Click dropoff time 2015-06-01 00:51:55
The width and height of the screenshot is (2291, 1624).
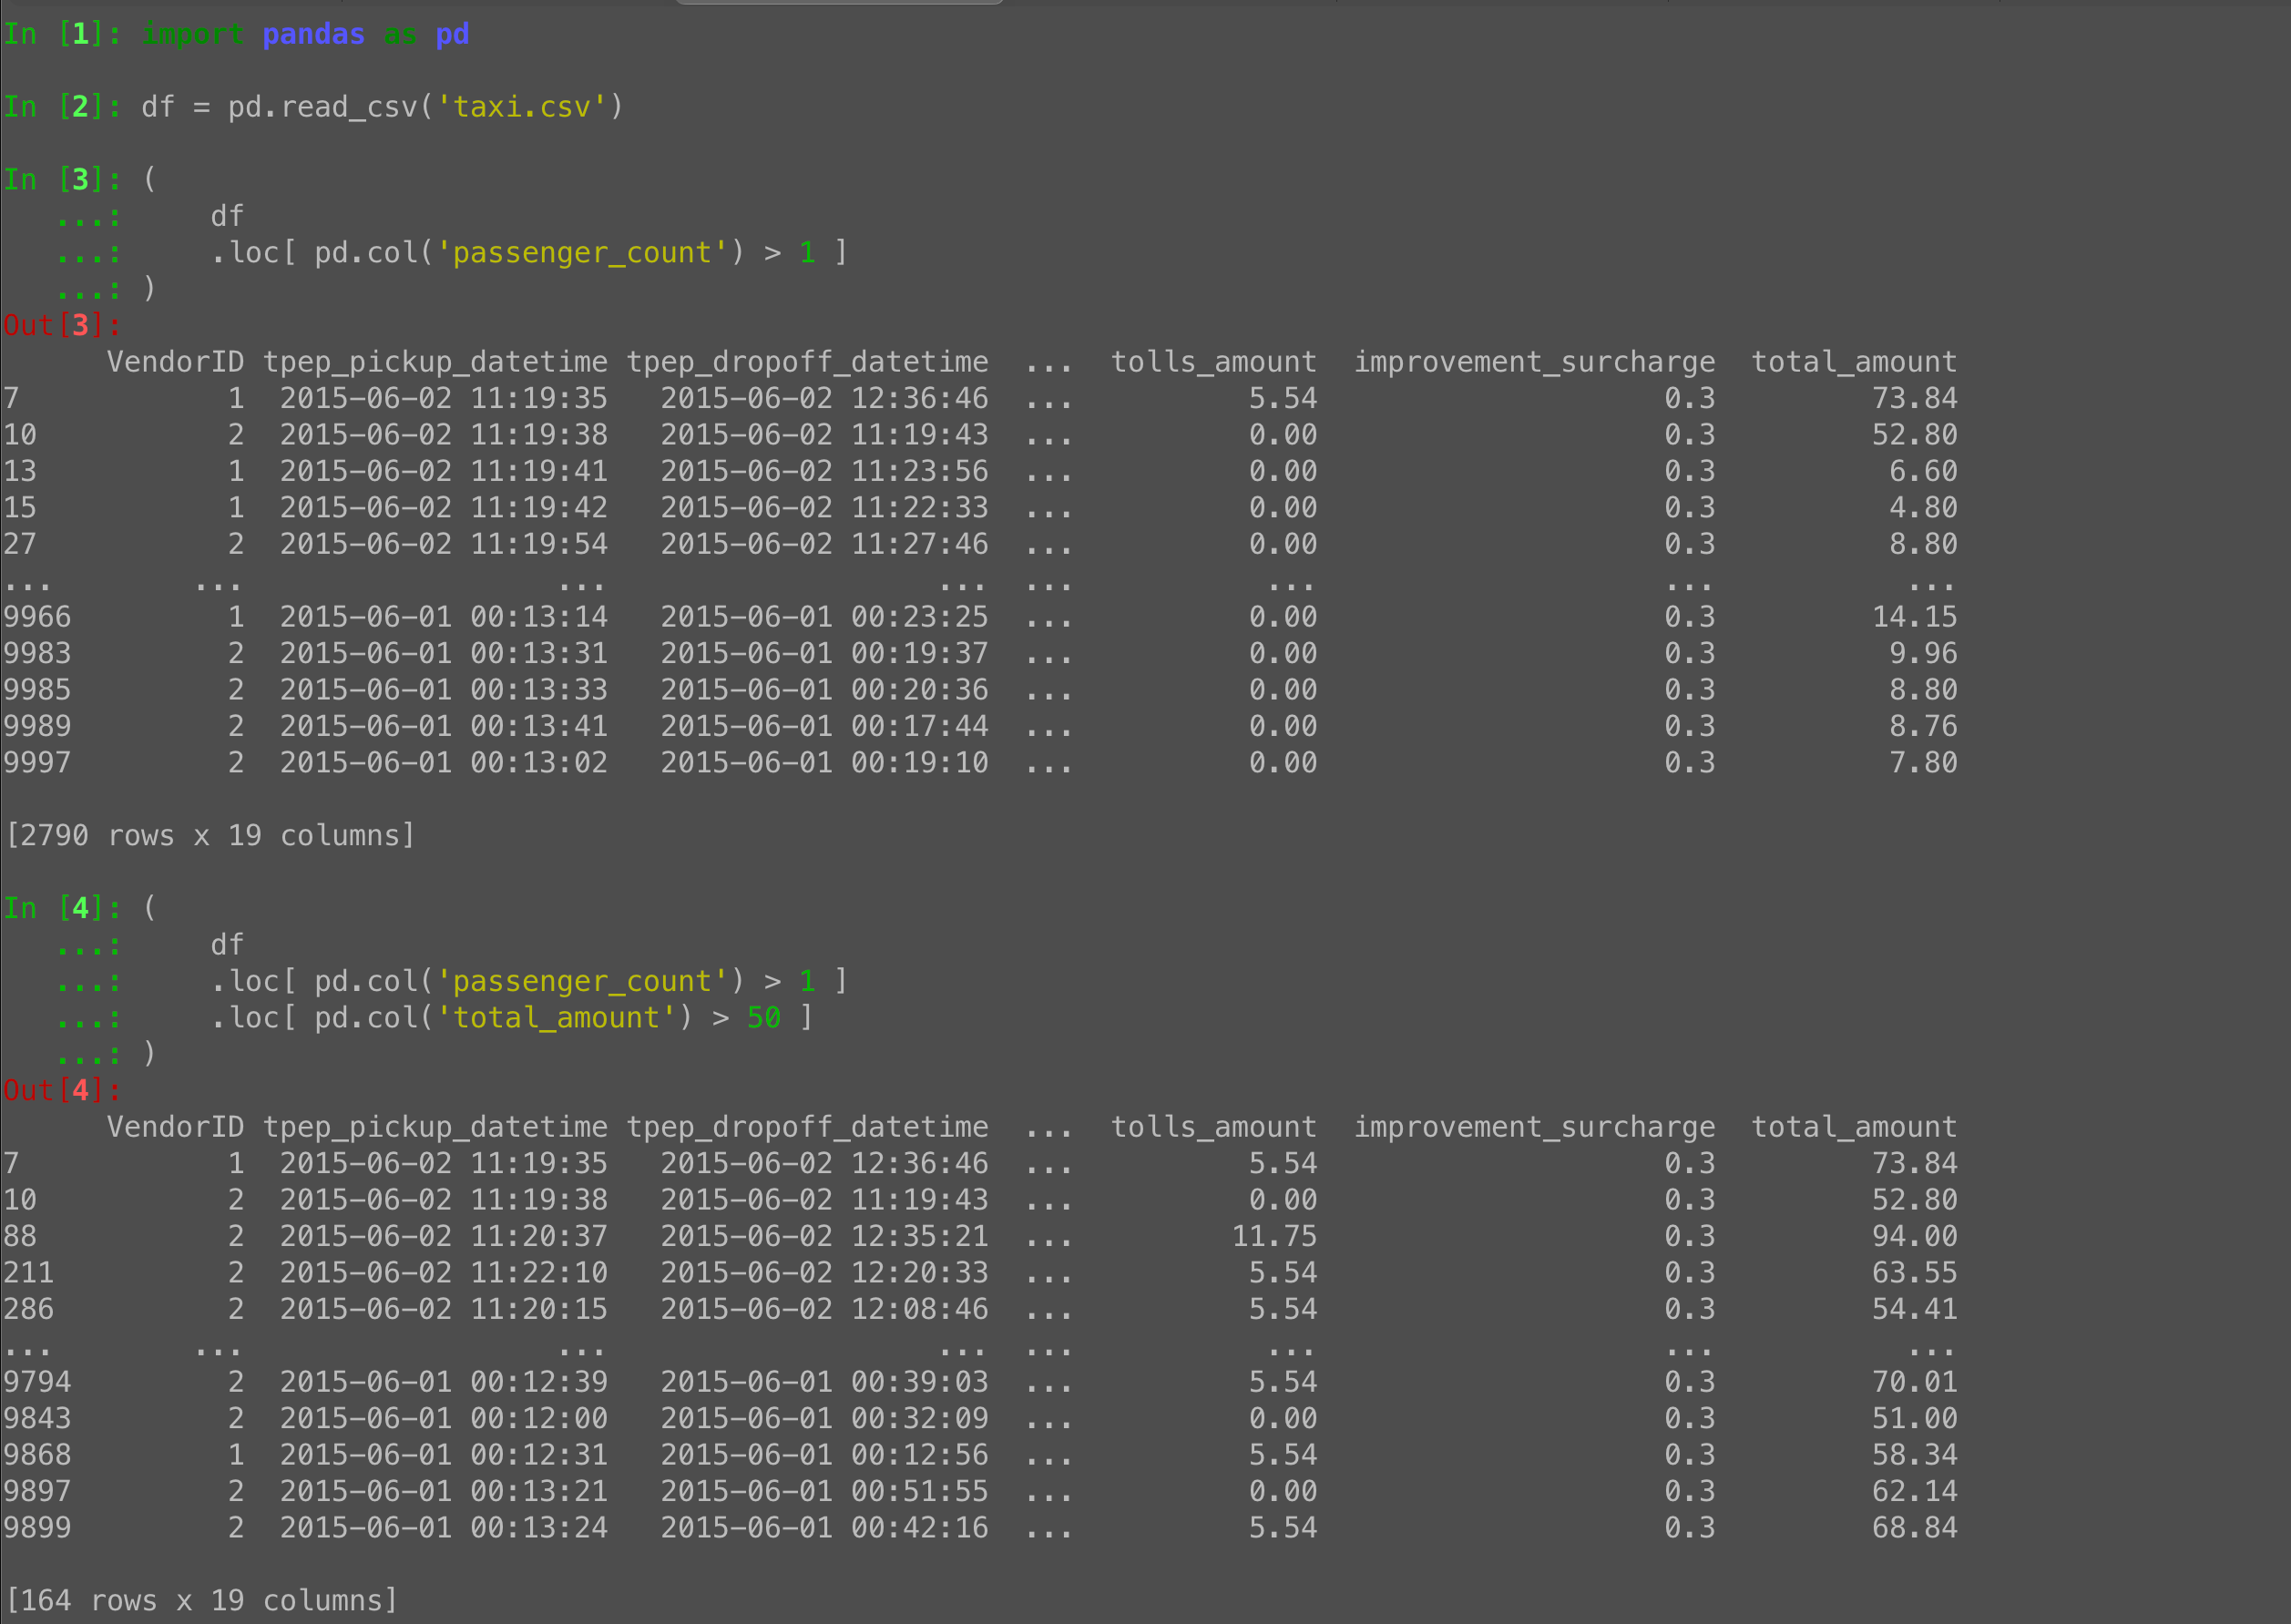click(x=824, y=1491)
